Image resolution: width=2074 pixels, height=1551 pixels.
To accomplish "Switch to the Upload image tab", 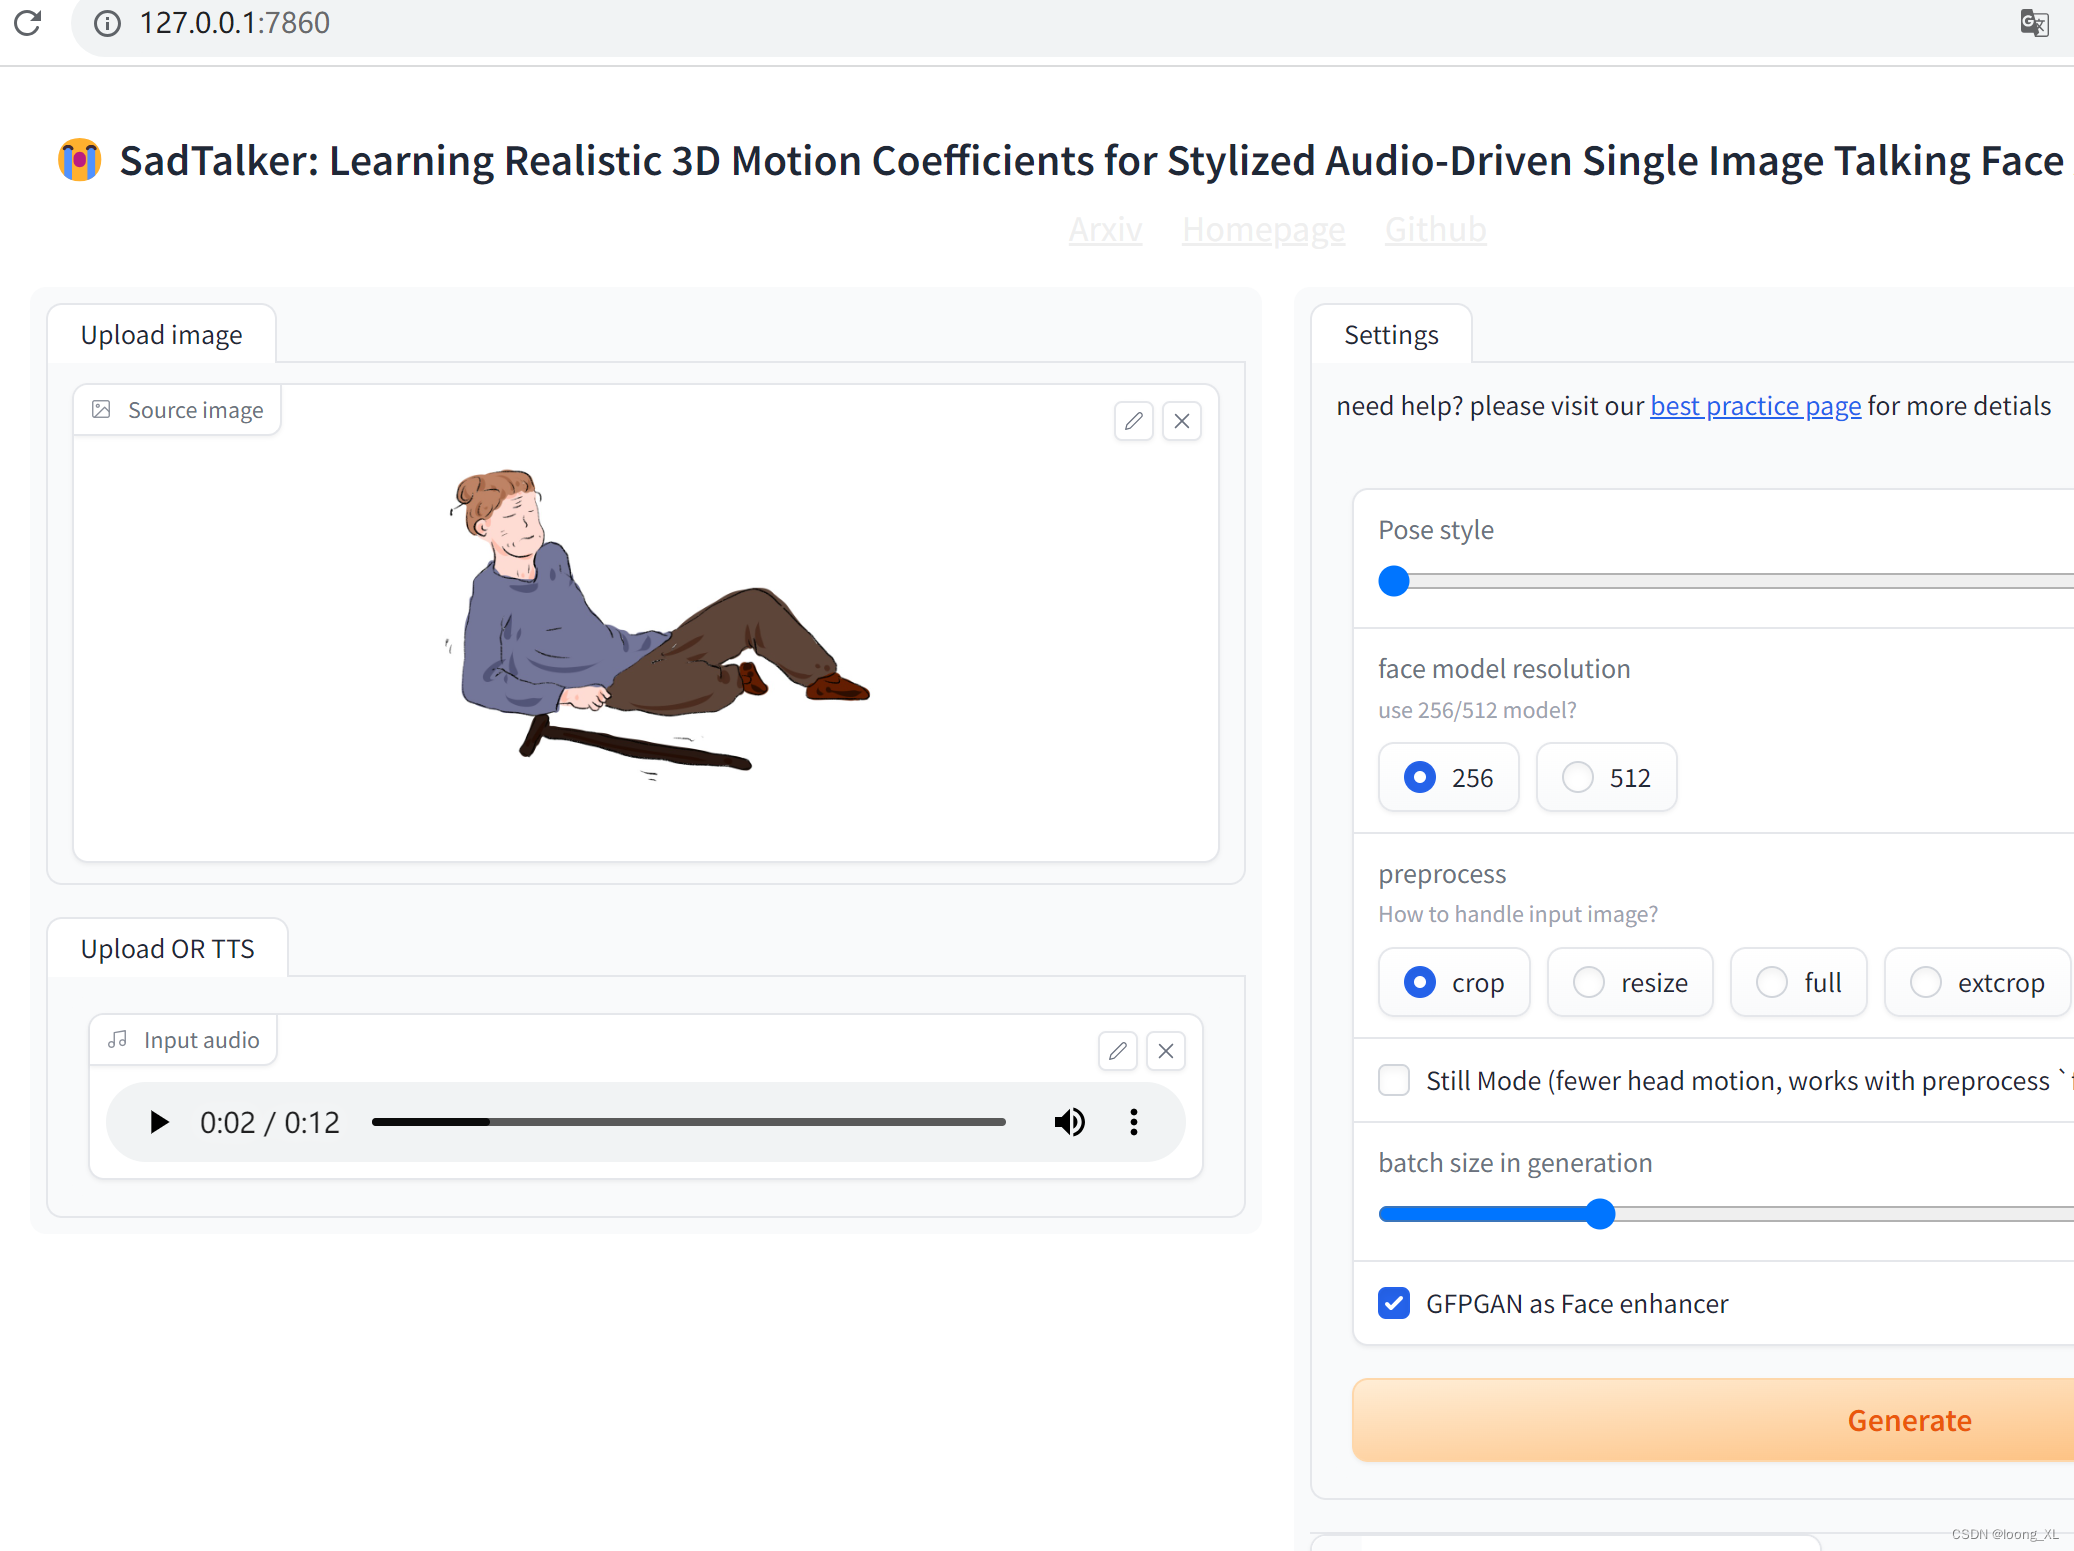I will coord(161,334).
